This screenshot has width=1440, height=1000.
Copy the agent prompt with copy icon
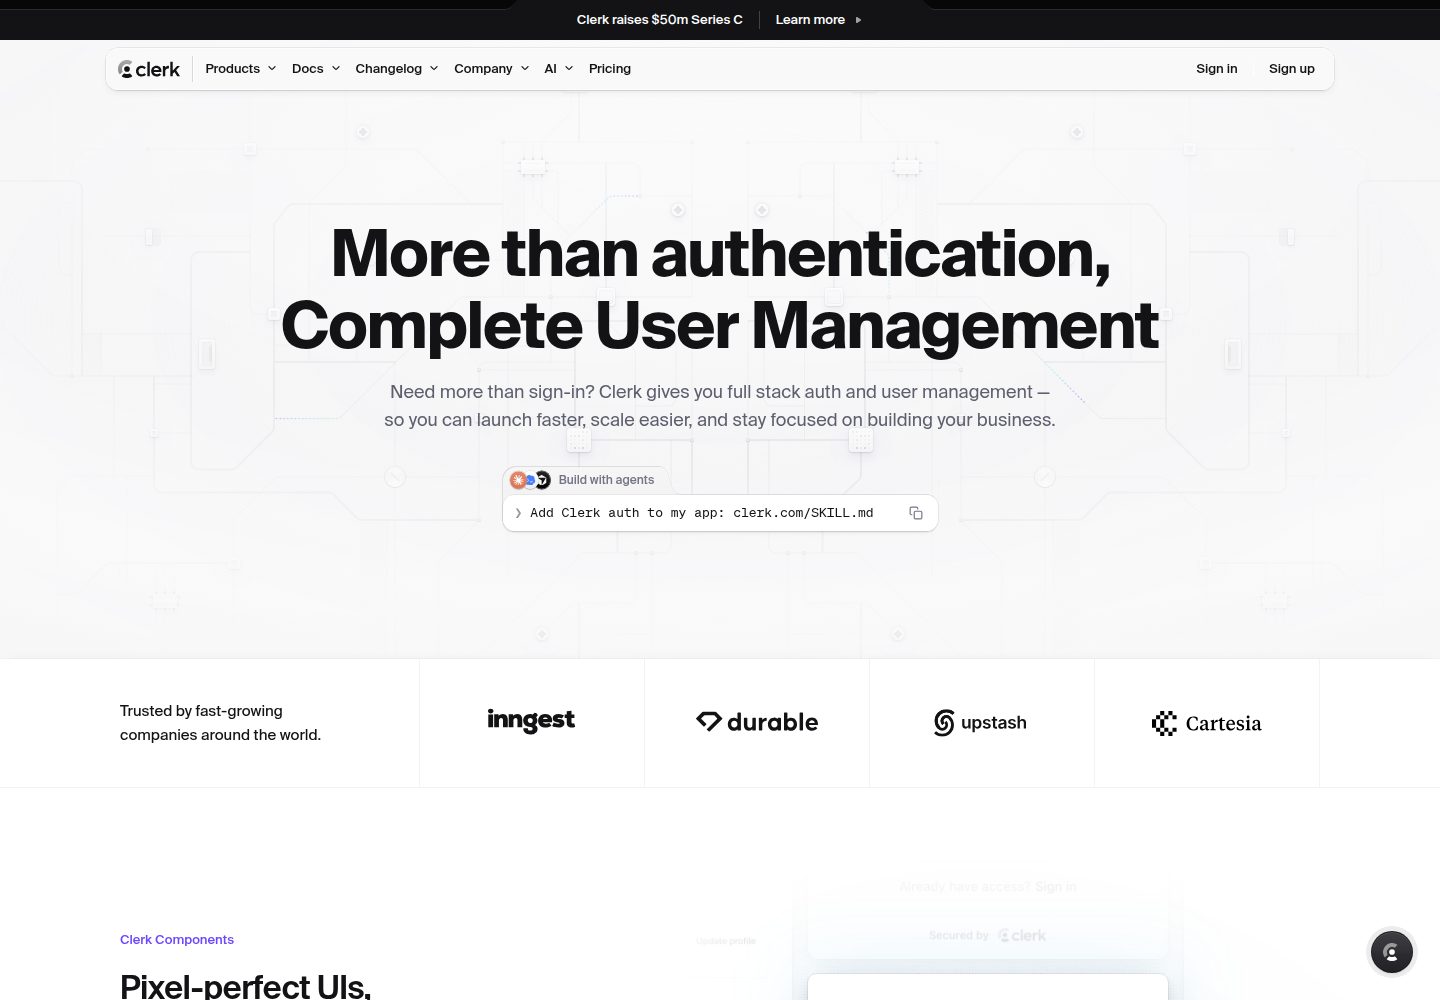click(x=916, y=513)
